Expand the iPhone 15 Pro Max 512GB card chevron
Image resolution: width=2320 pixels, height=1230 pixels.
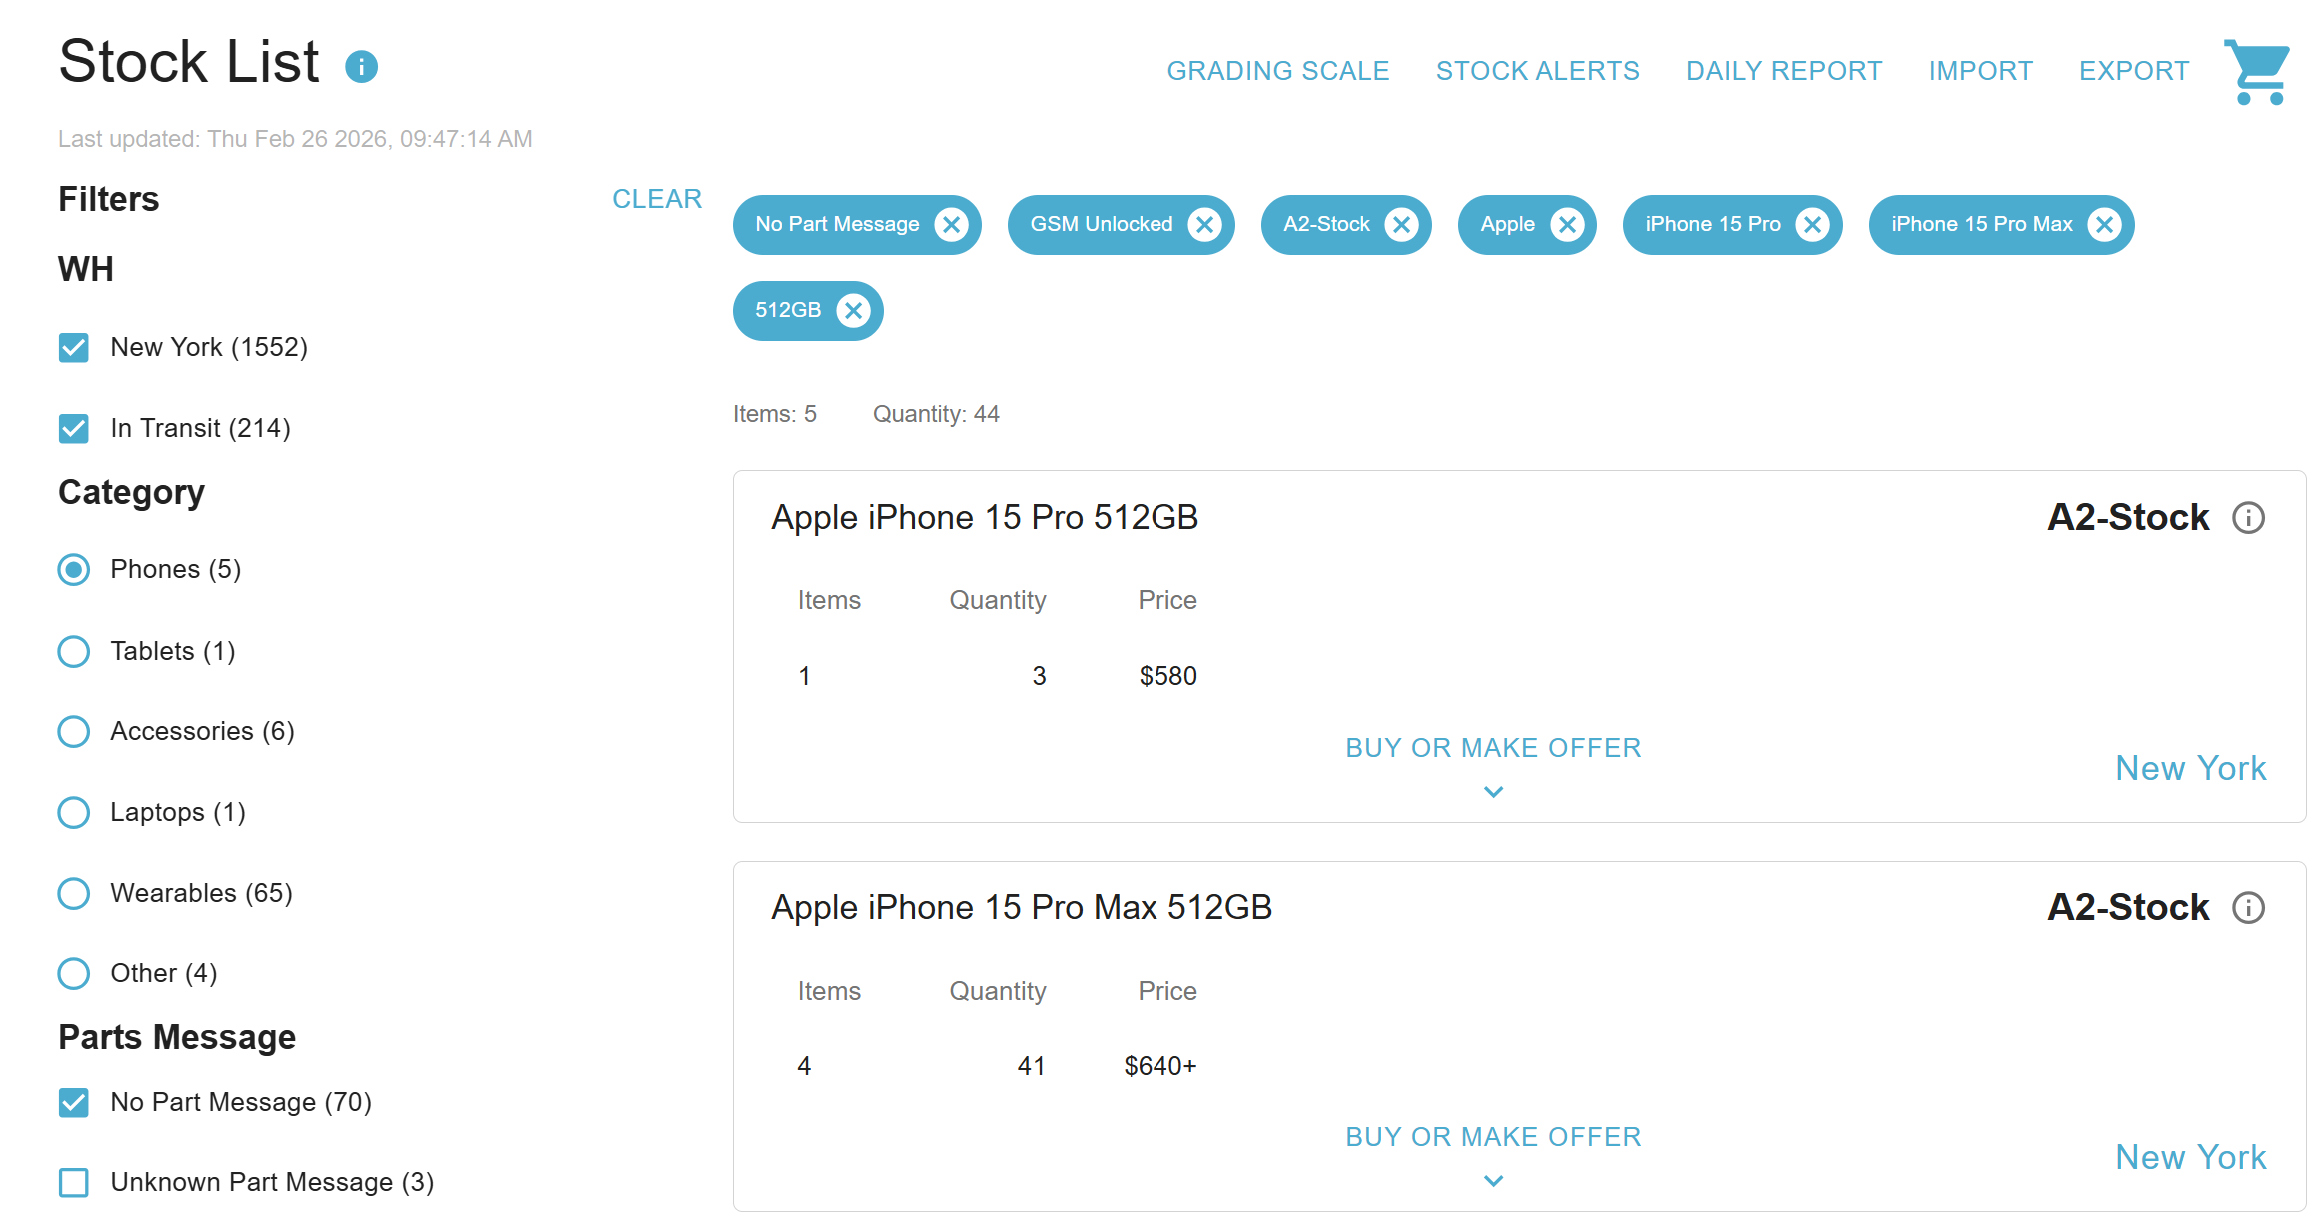(x=1493, y=1181)
